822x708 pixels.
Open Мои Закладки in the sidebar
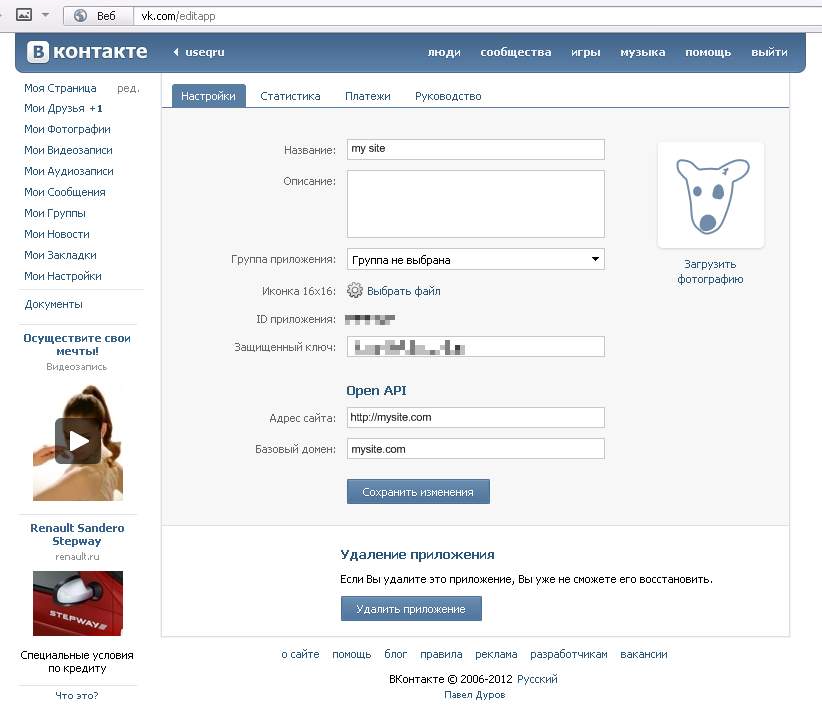coord(60,255)
